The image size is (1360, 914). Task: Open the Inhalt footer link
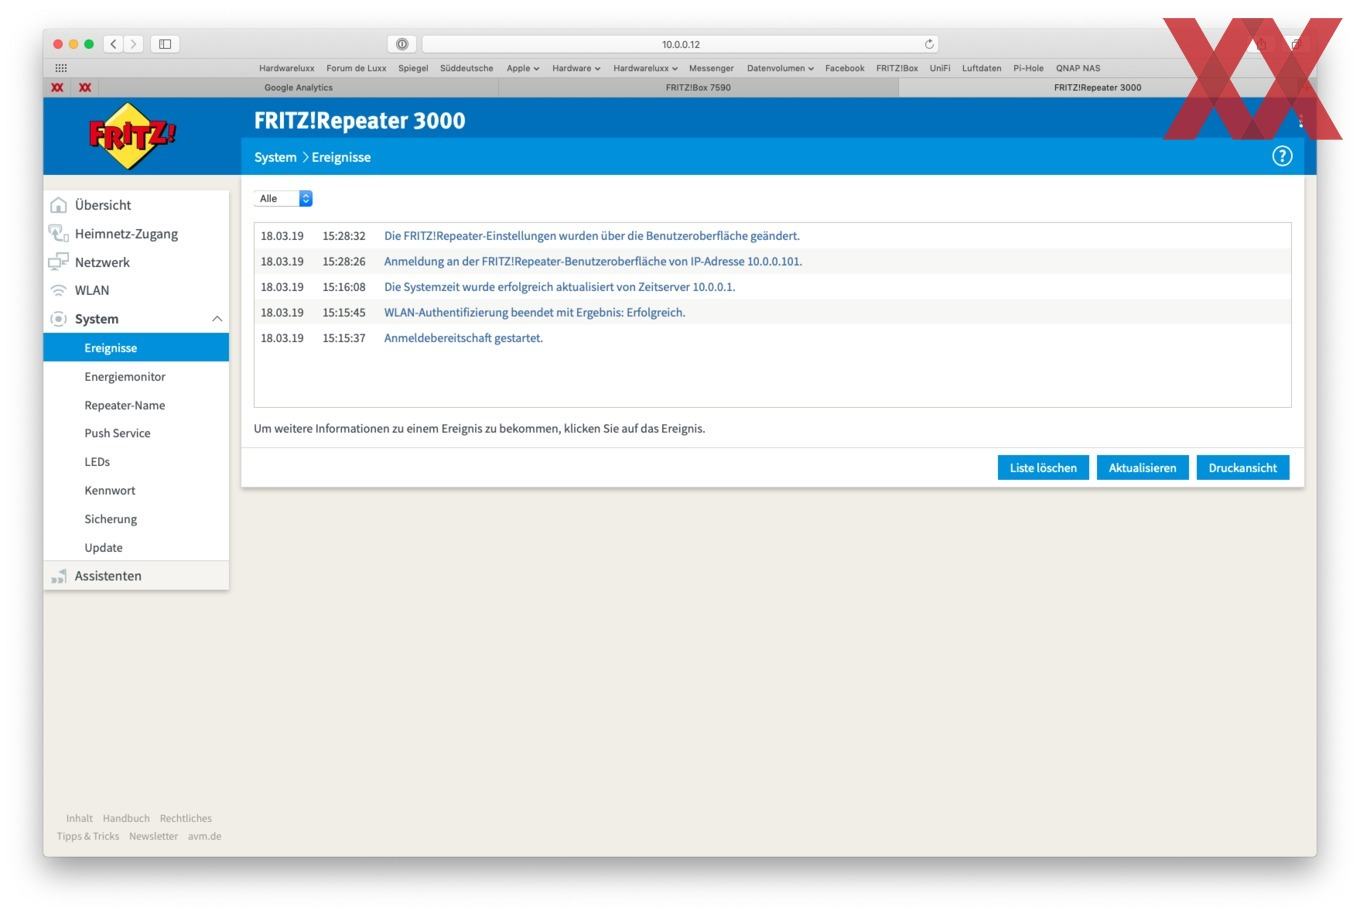[79, 818]
